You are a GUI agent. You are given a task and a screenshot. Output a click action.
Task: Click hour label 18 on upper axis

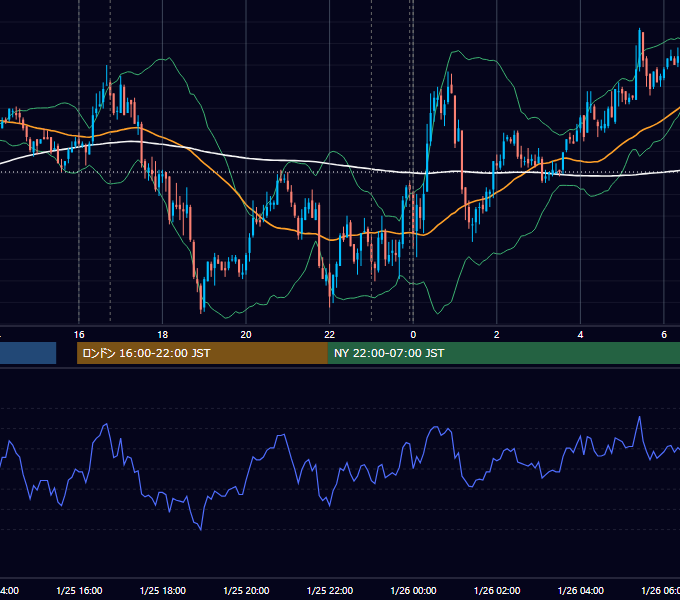coord(162,335)
